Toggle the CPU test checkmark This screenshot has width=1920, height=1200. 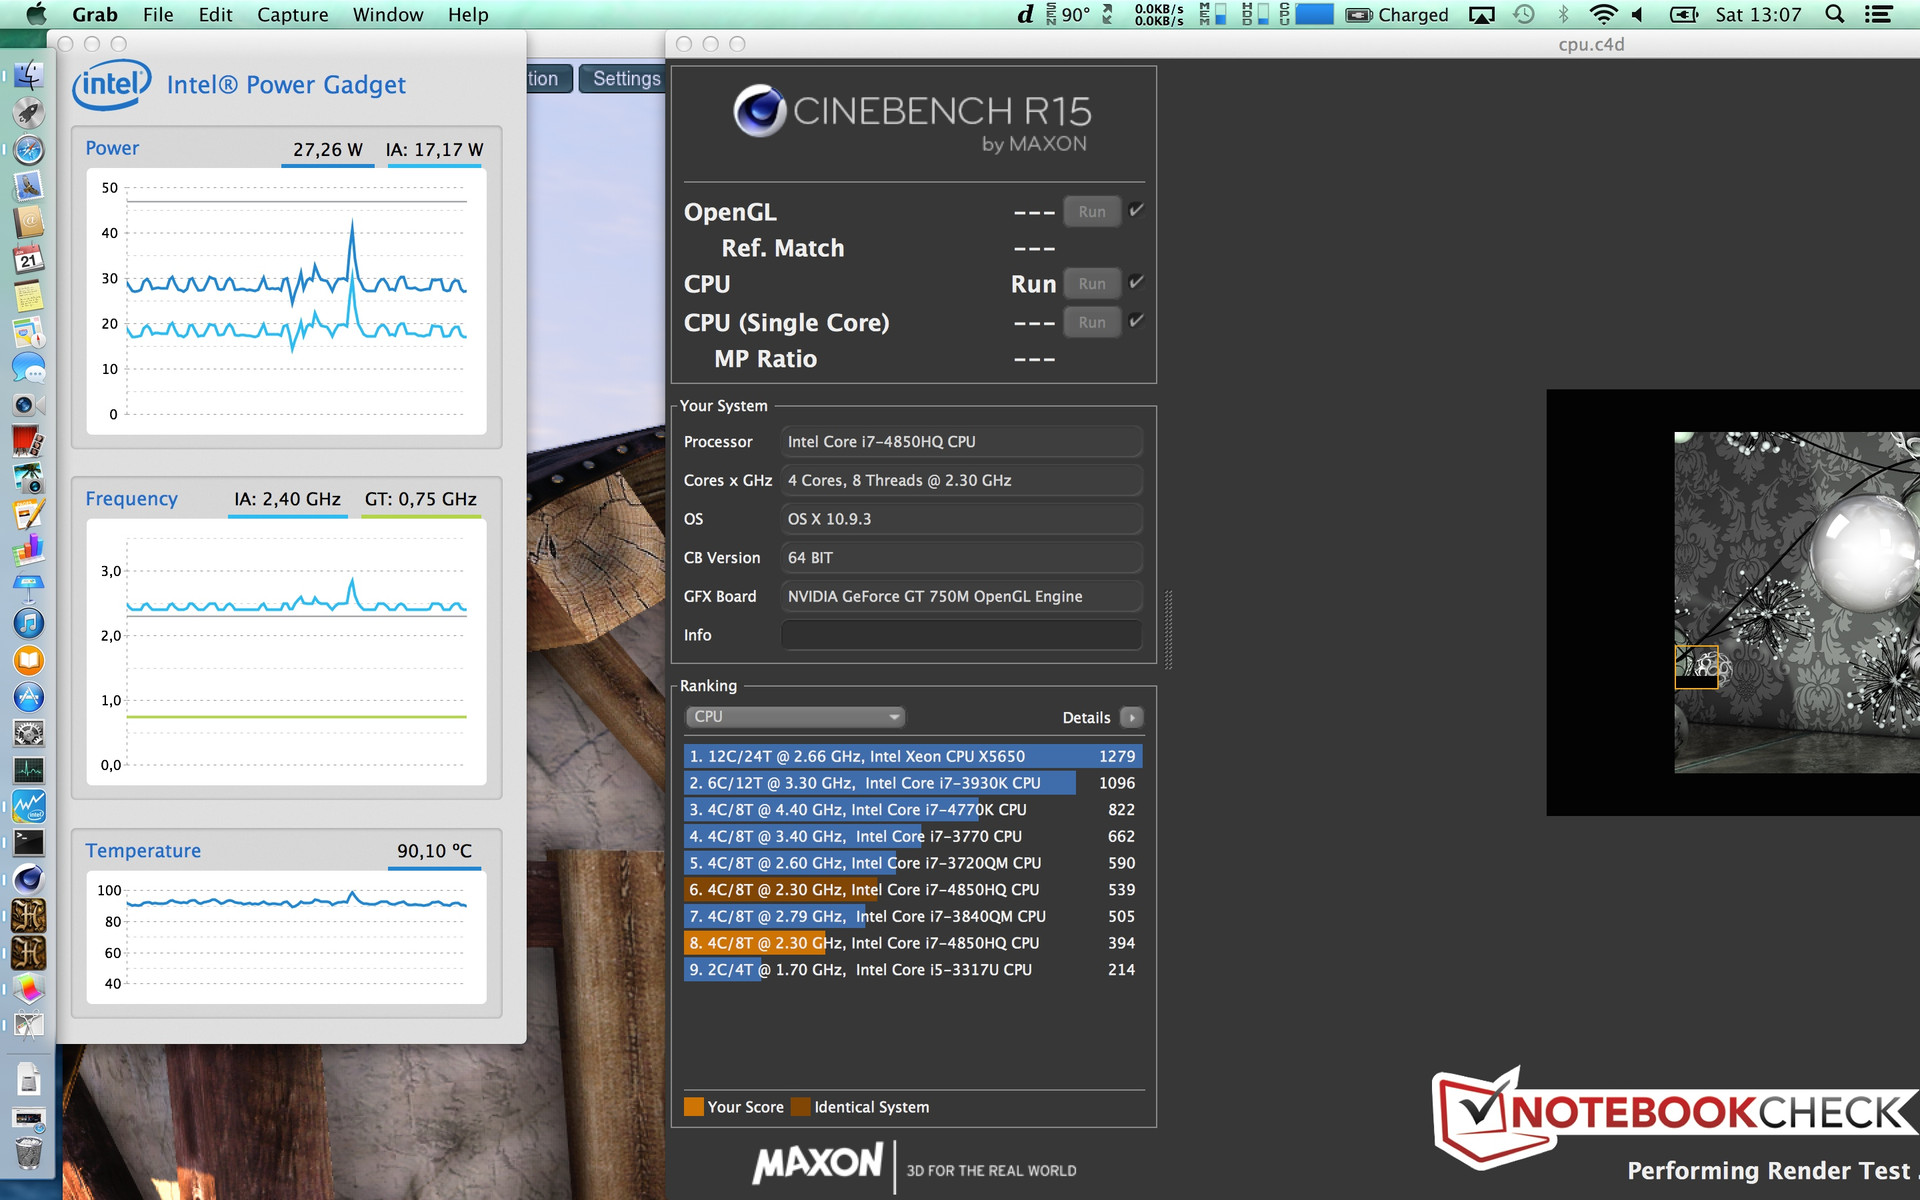(x=1136, y=282)
